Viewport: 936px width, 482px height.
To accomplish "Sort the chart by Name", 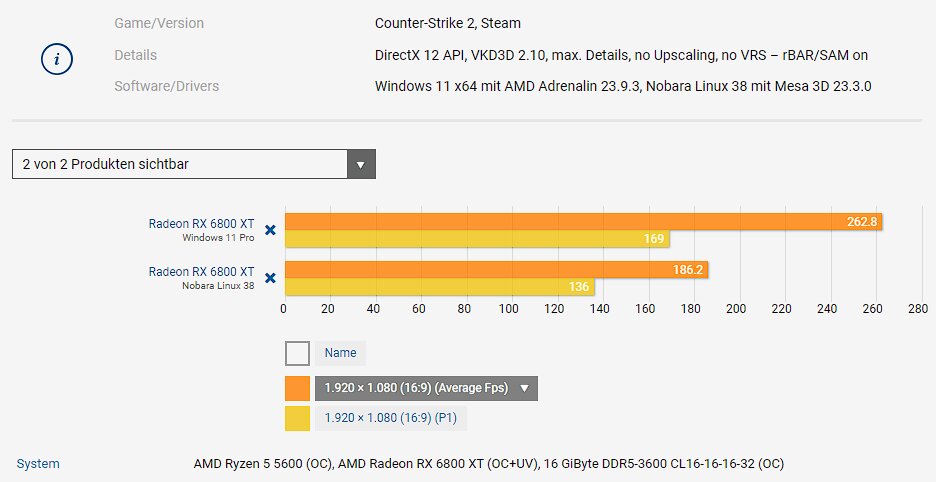I will 340,353.
